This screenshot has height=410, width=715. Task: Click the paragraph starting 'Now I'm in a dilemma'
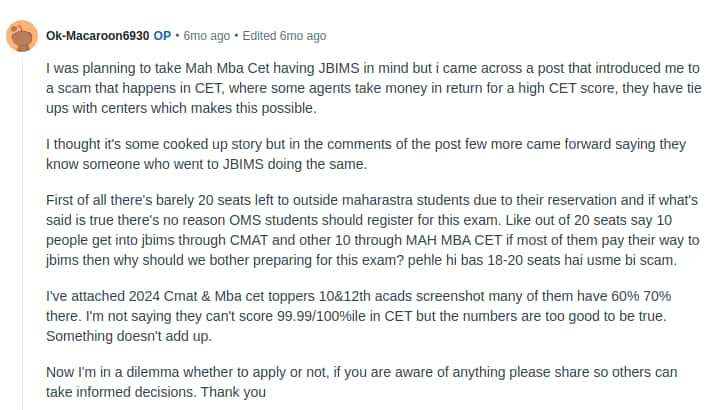click(362, 382)
